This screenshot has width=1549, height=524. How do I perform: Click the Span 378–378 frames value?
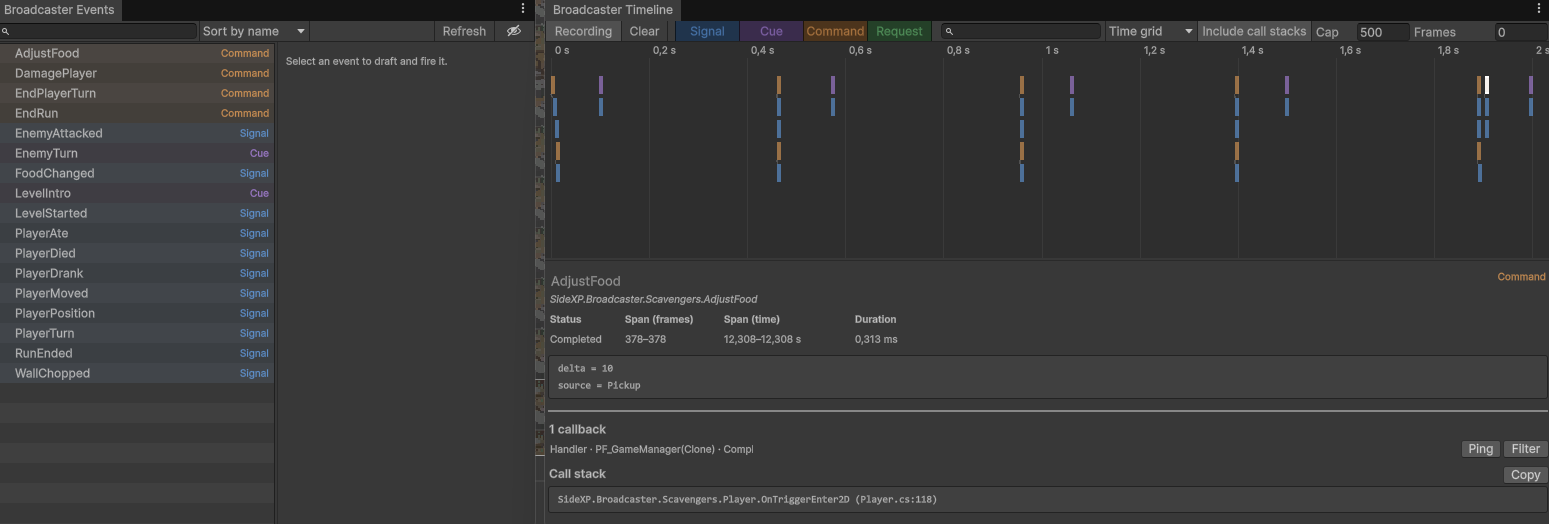click(645, 340)
